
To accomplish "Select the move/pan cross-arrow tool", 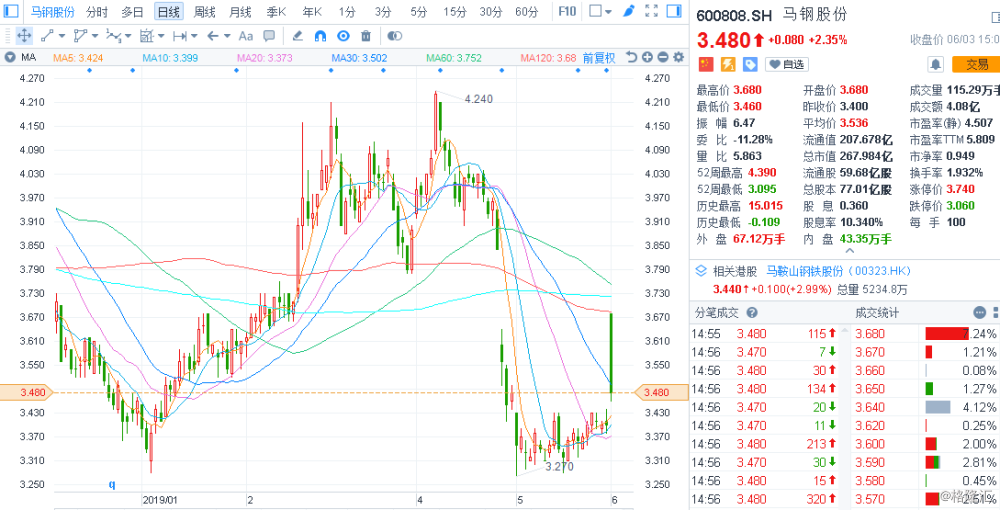I will (24, 36).
